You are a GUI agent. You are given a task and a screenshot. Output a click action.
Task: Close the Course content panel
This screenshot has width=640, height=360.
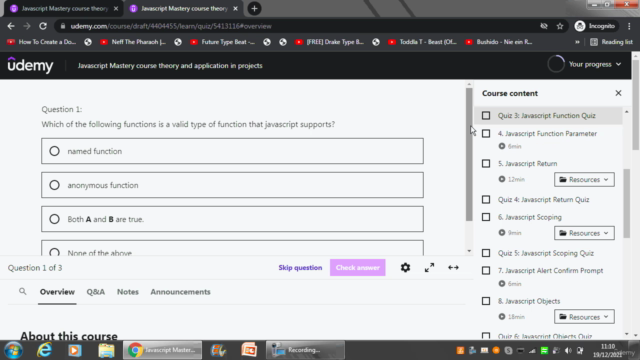tap(618, 93)
